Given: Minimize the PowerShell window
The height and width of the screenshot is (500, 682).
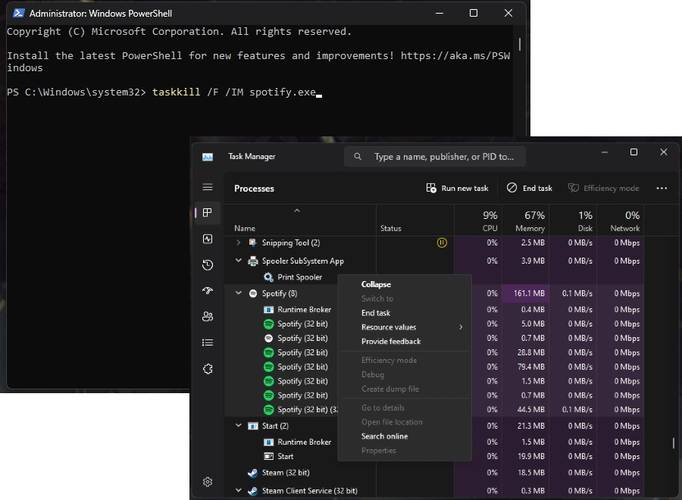Looking at the screenshot, I should pyautogui.click(x=439, y=13).
